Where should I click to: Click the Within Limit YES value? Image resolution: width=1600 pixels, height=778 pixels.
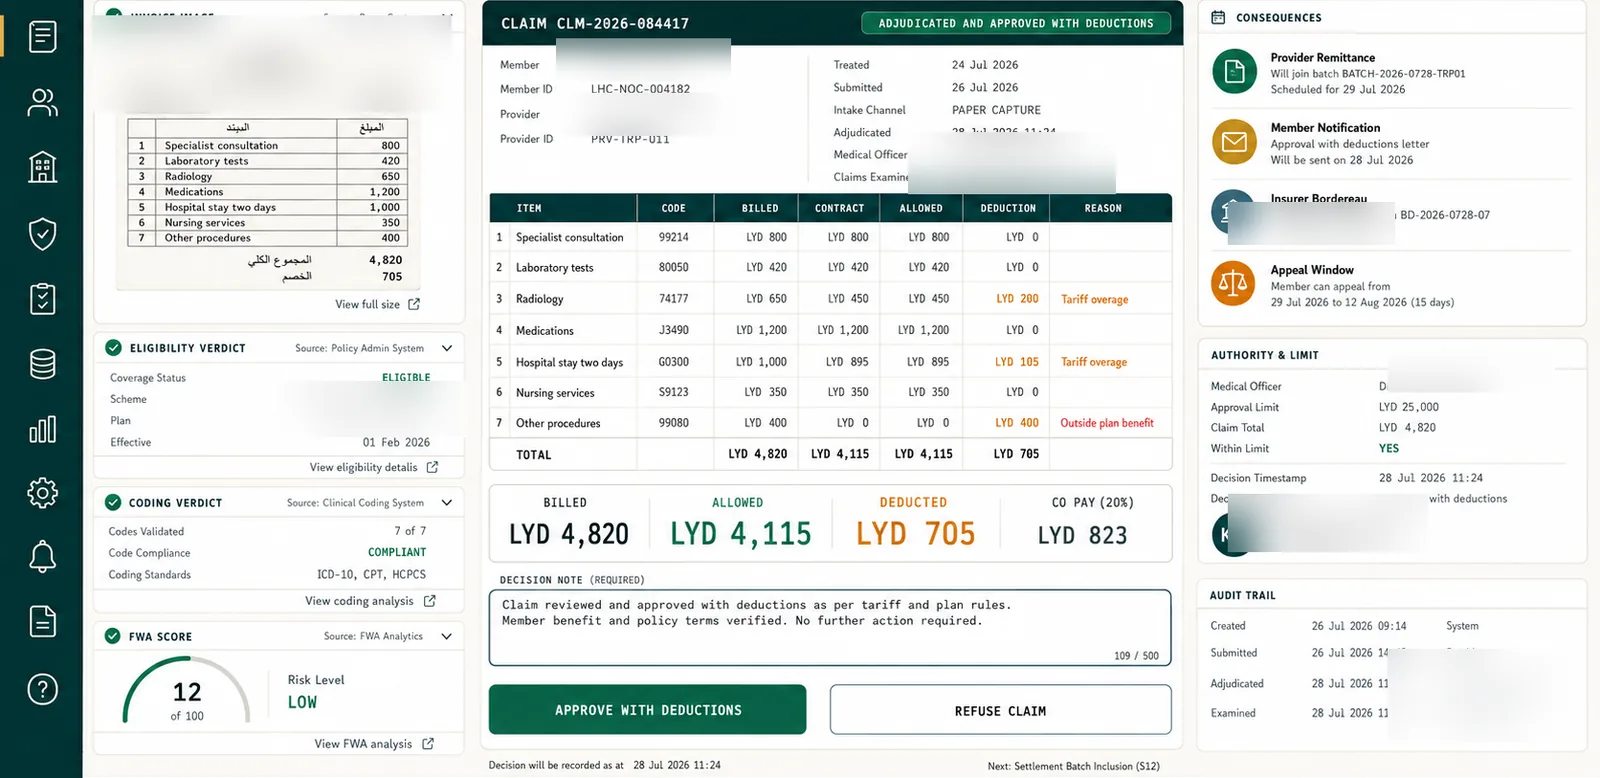pos(1389,449)
